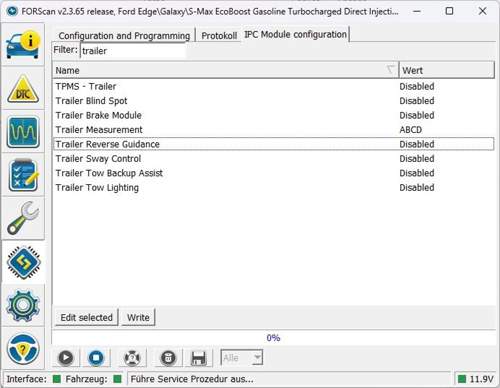500x388 pixels.
Task: Switch to Configuration and Programming tab
Action: click(x=124, y=35)
